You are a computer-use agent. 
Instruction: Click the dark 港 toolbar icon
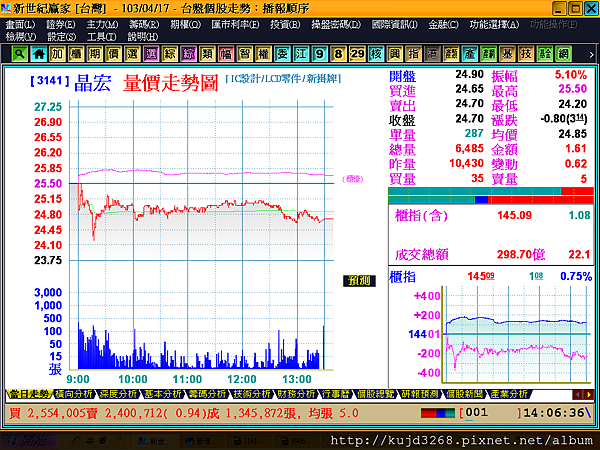coord(432,54)
